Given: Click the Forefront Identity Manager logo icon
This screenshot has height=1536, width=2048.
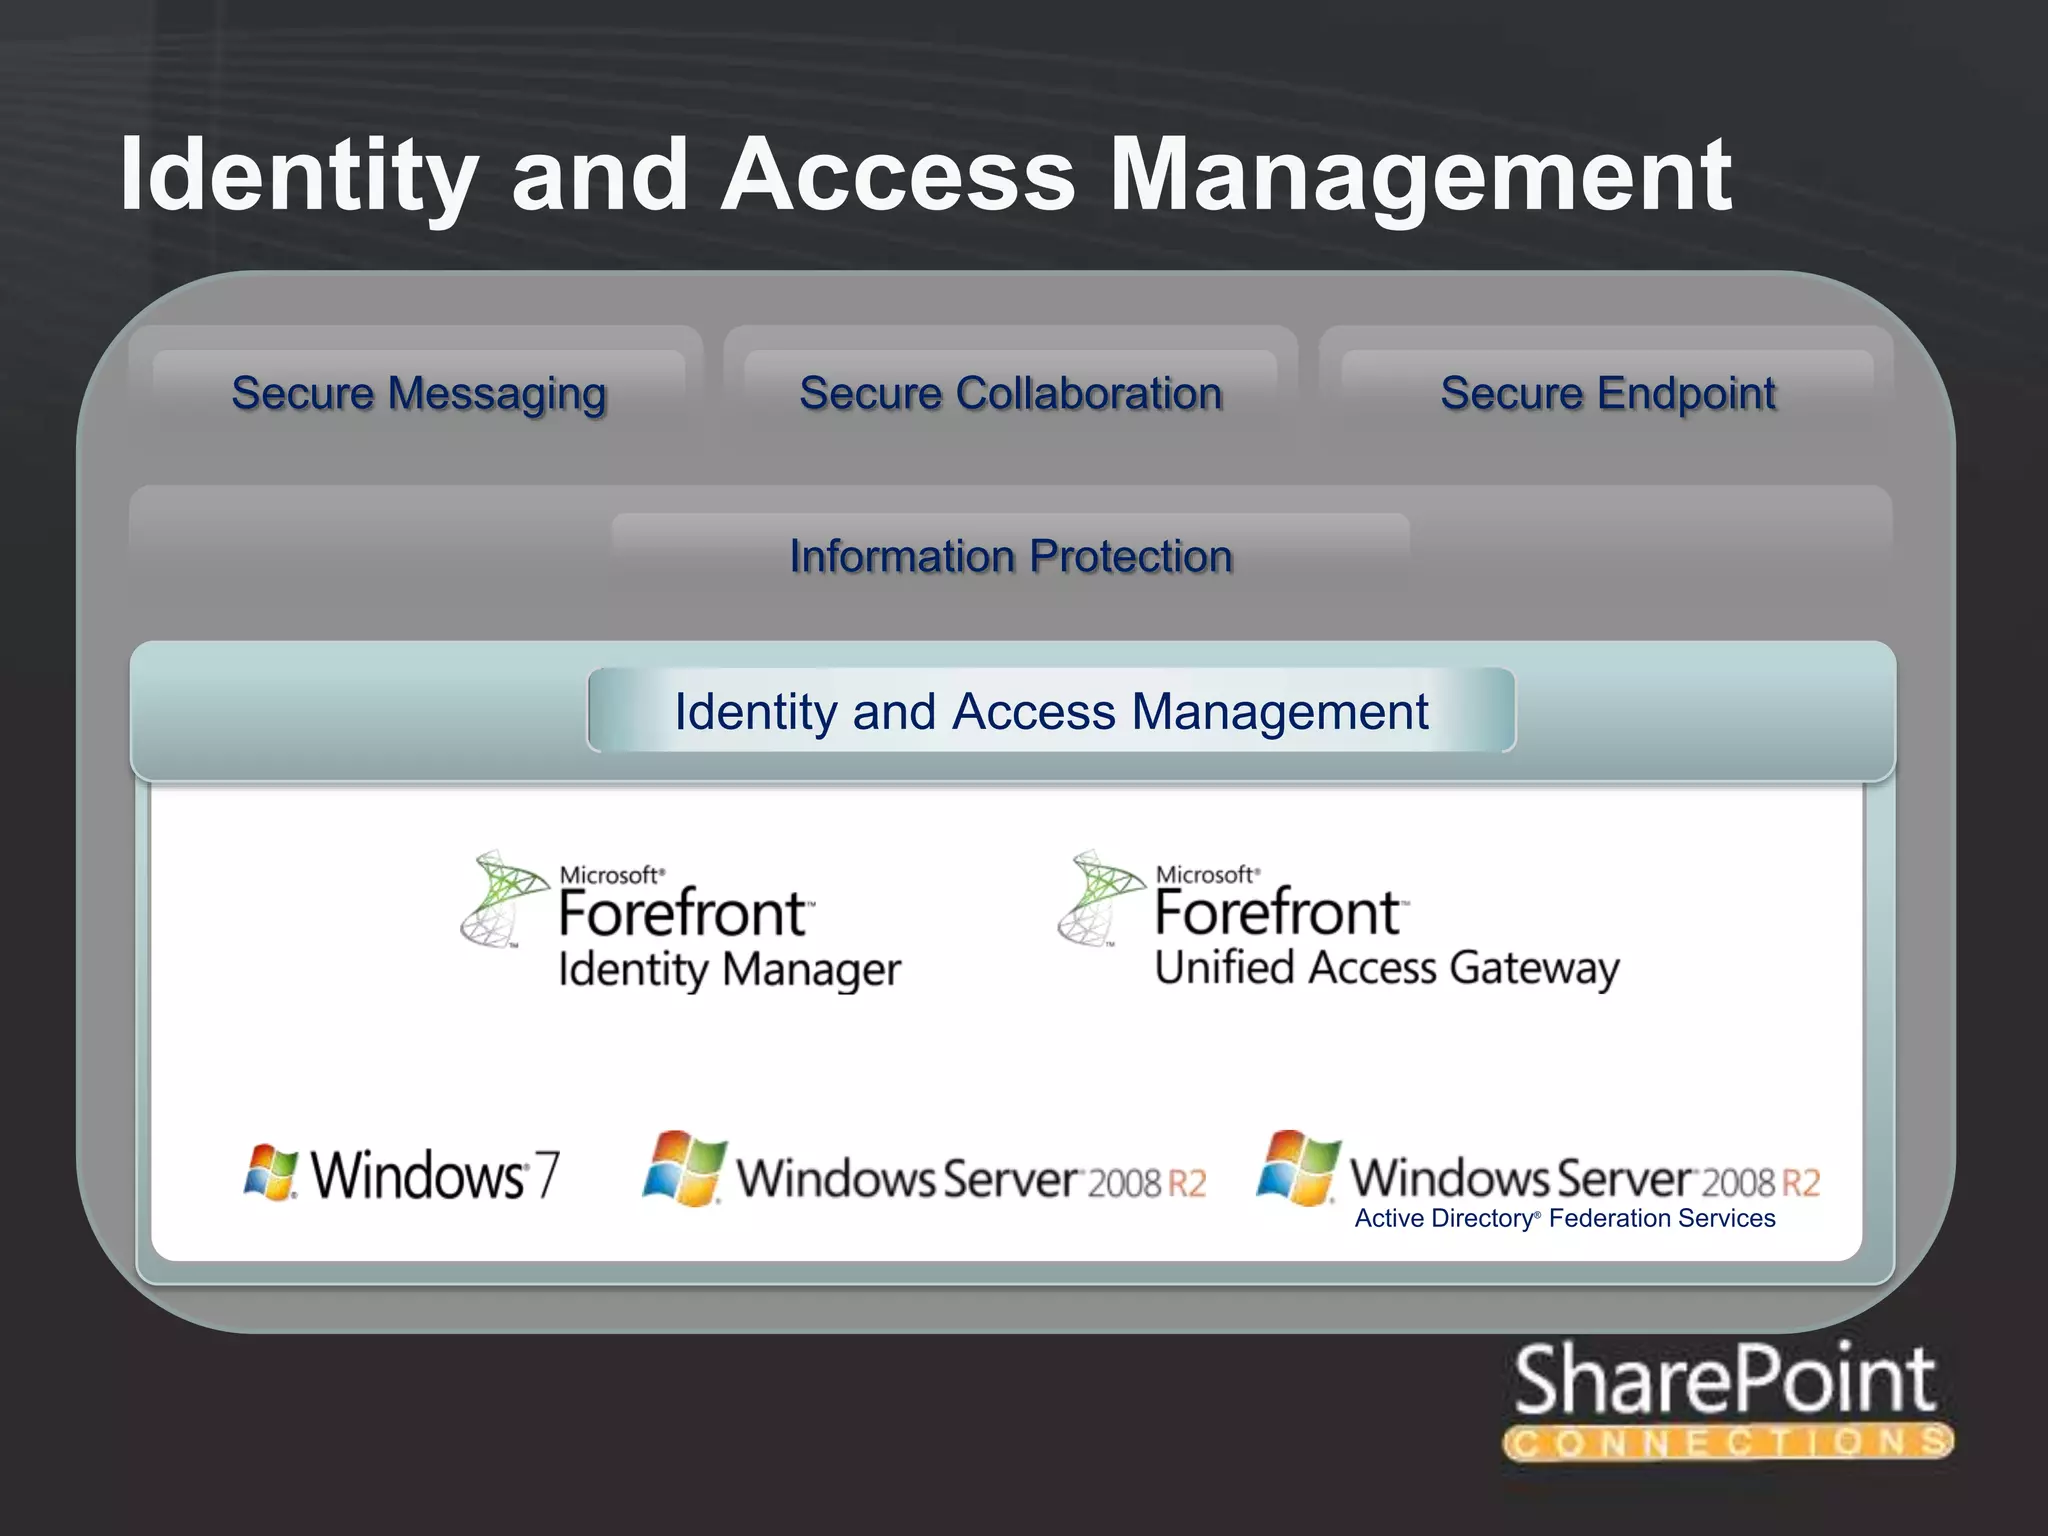Looking at the screenshot, I should click(505, 899).
